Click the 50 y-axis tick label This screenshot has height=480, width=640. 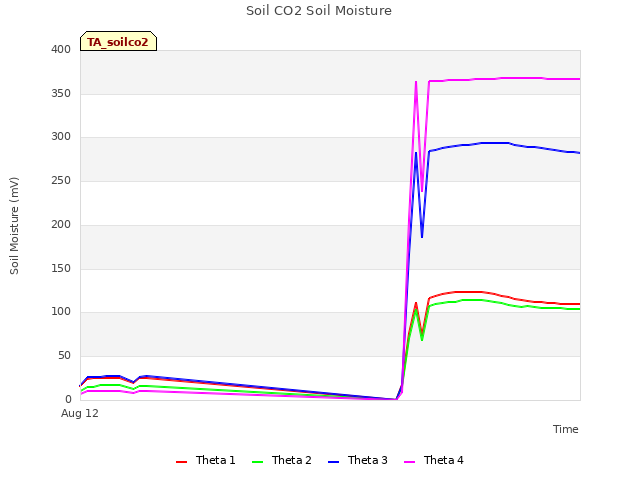click(64, 356)
